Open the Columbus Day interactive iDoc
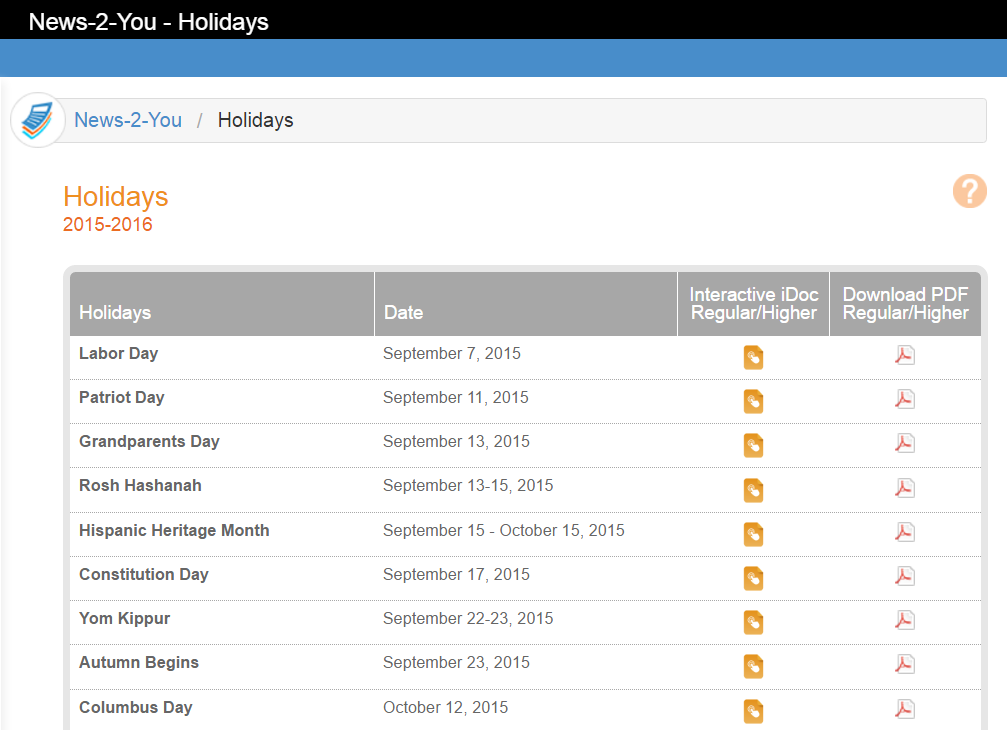Viewport: 1007px width, 730px height. (753, 711)
